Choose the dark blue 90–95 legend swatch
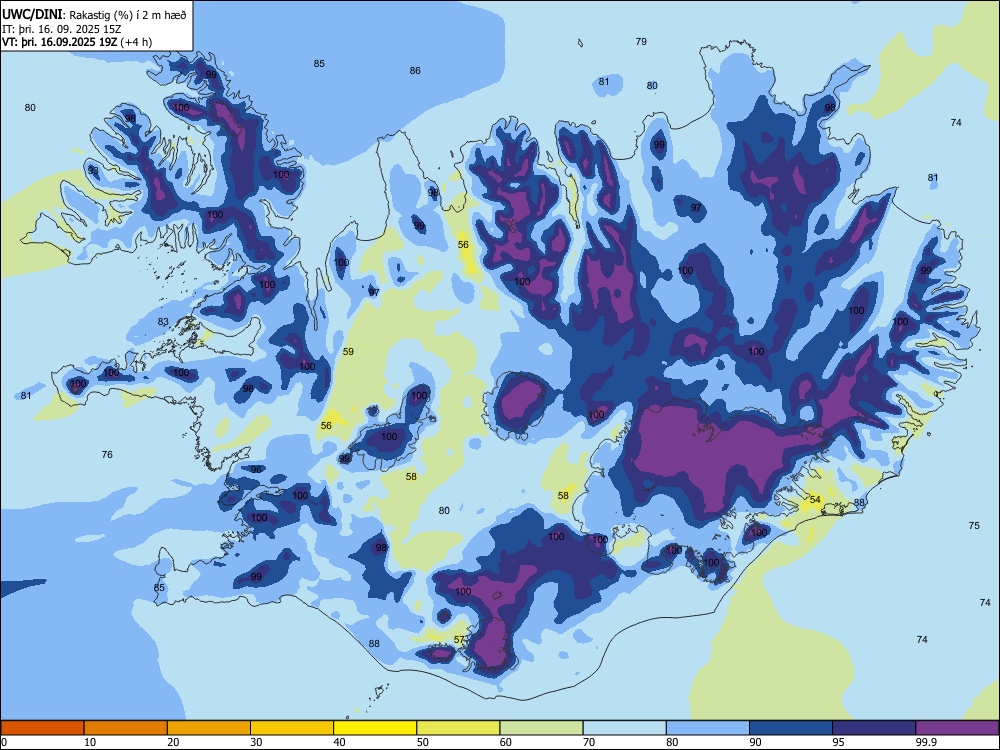 click(x=791, y=728)
